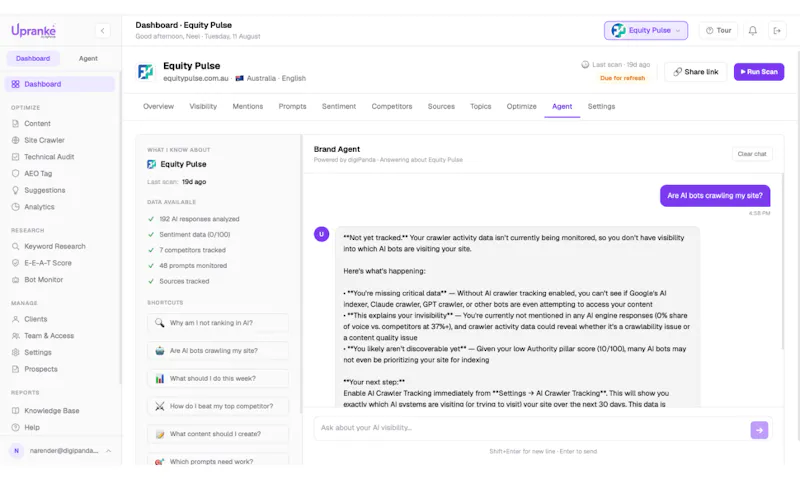Use shortcut How do I beat my top competitor?

click(218, 406)
